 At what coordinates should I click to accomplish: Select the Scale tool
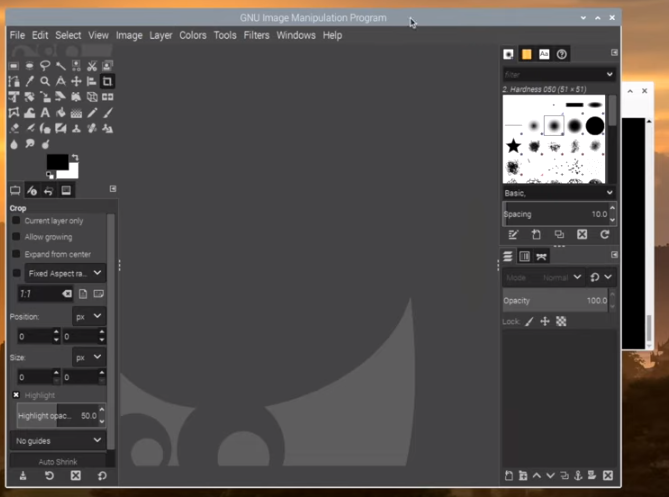pyautogui.click(x=45, y=97)
